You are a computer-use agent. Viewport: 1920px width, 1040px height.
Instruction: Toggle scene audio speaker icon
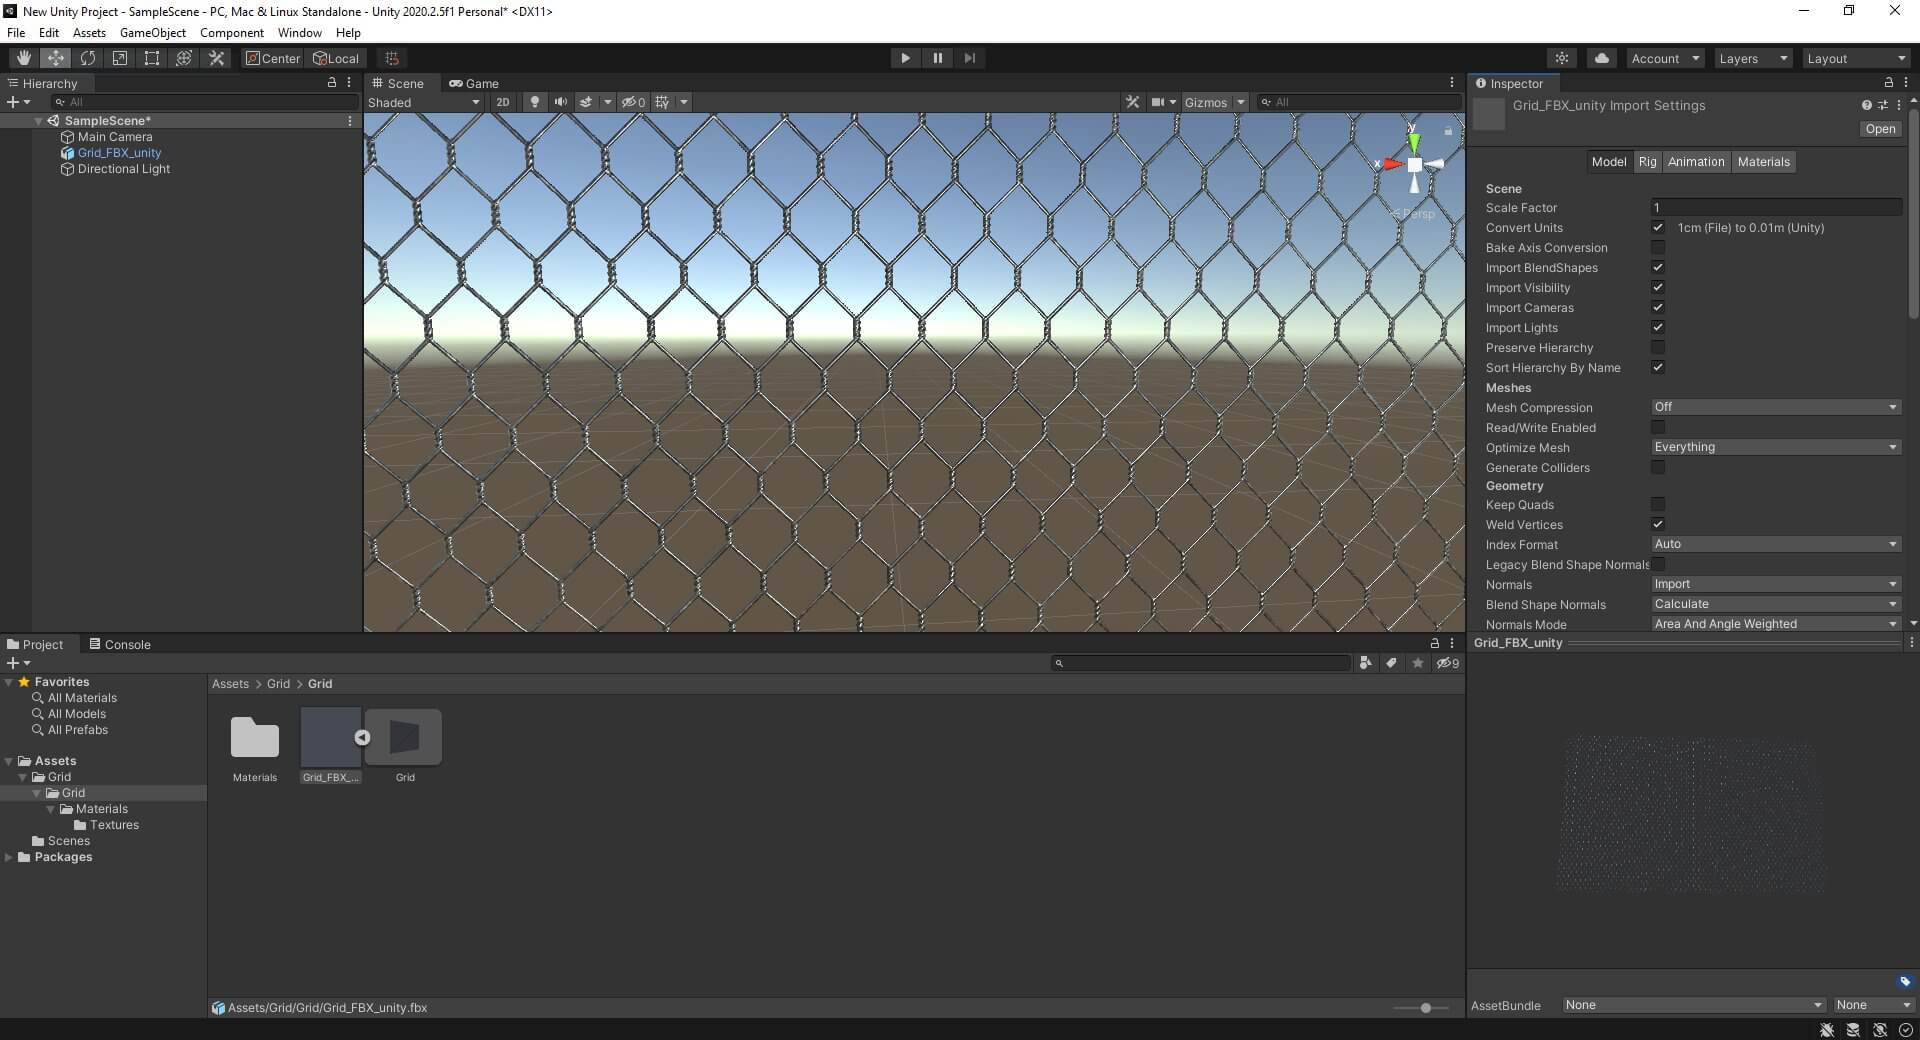point(560,102)
